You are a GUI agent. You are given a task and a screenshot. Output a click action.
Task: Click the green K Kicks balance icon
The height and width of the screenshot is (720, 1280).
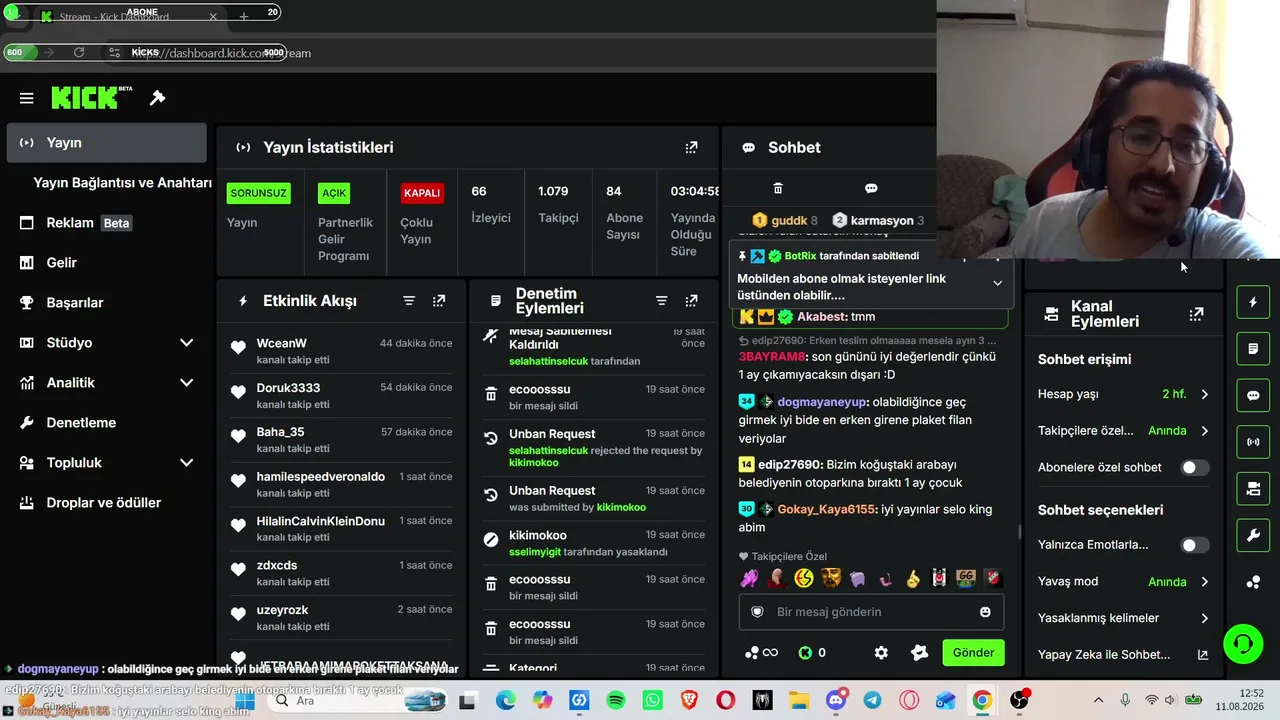805,653
